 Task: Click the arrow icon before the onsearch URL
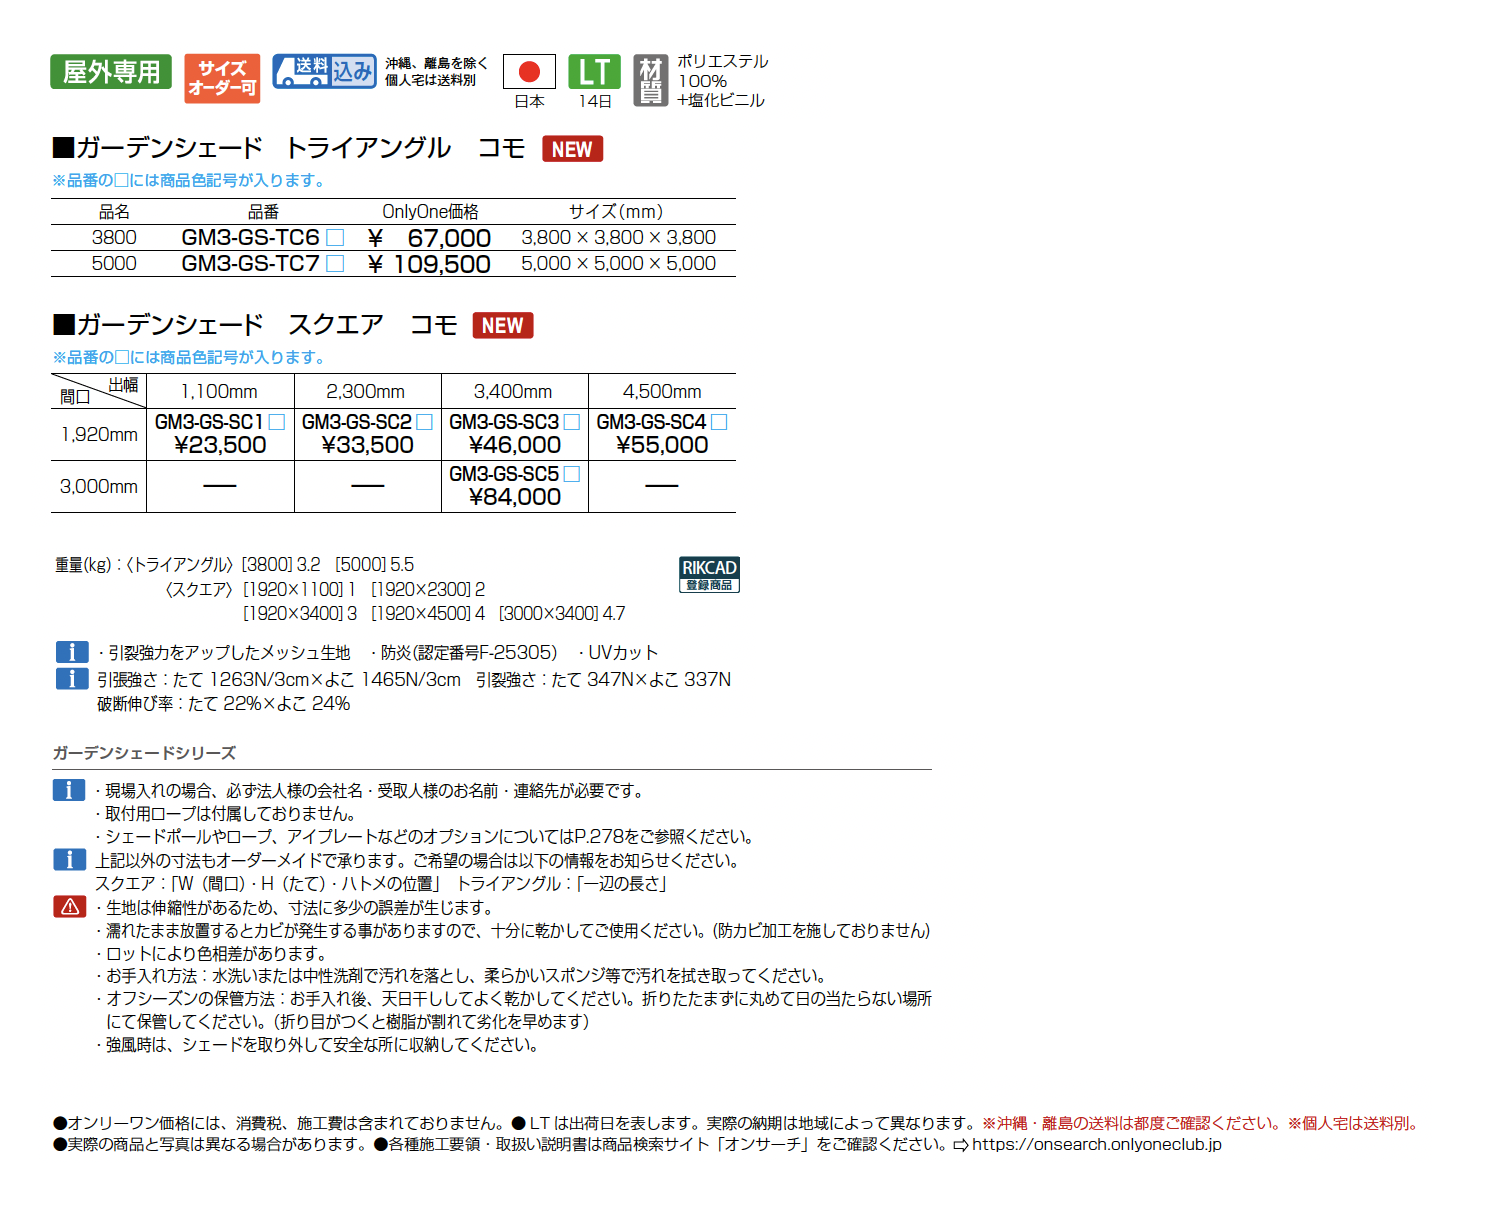tap(960, 1145)
